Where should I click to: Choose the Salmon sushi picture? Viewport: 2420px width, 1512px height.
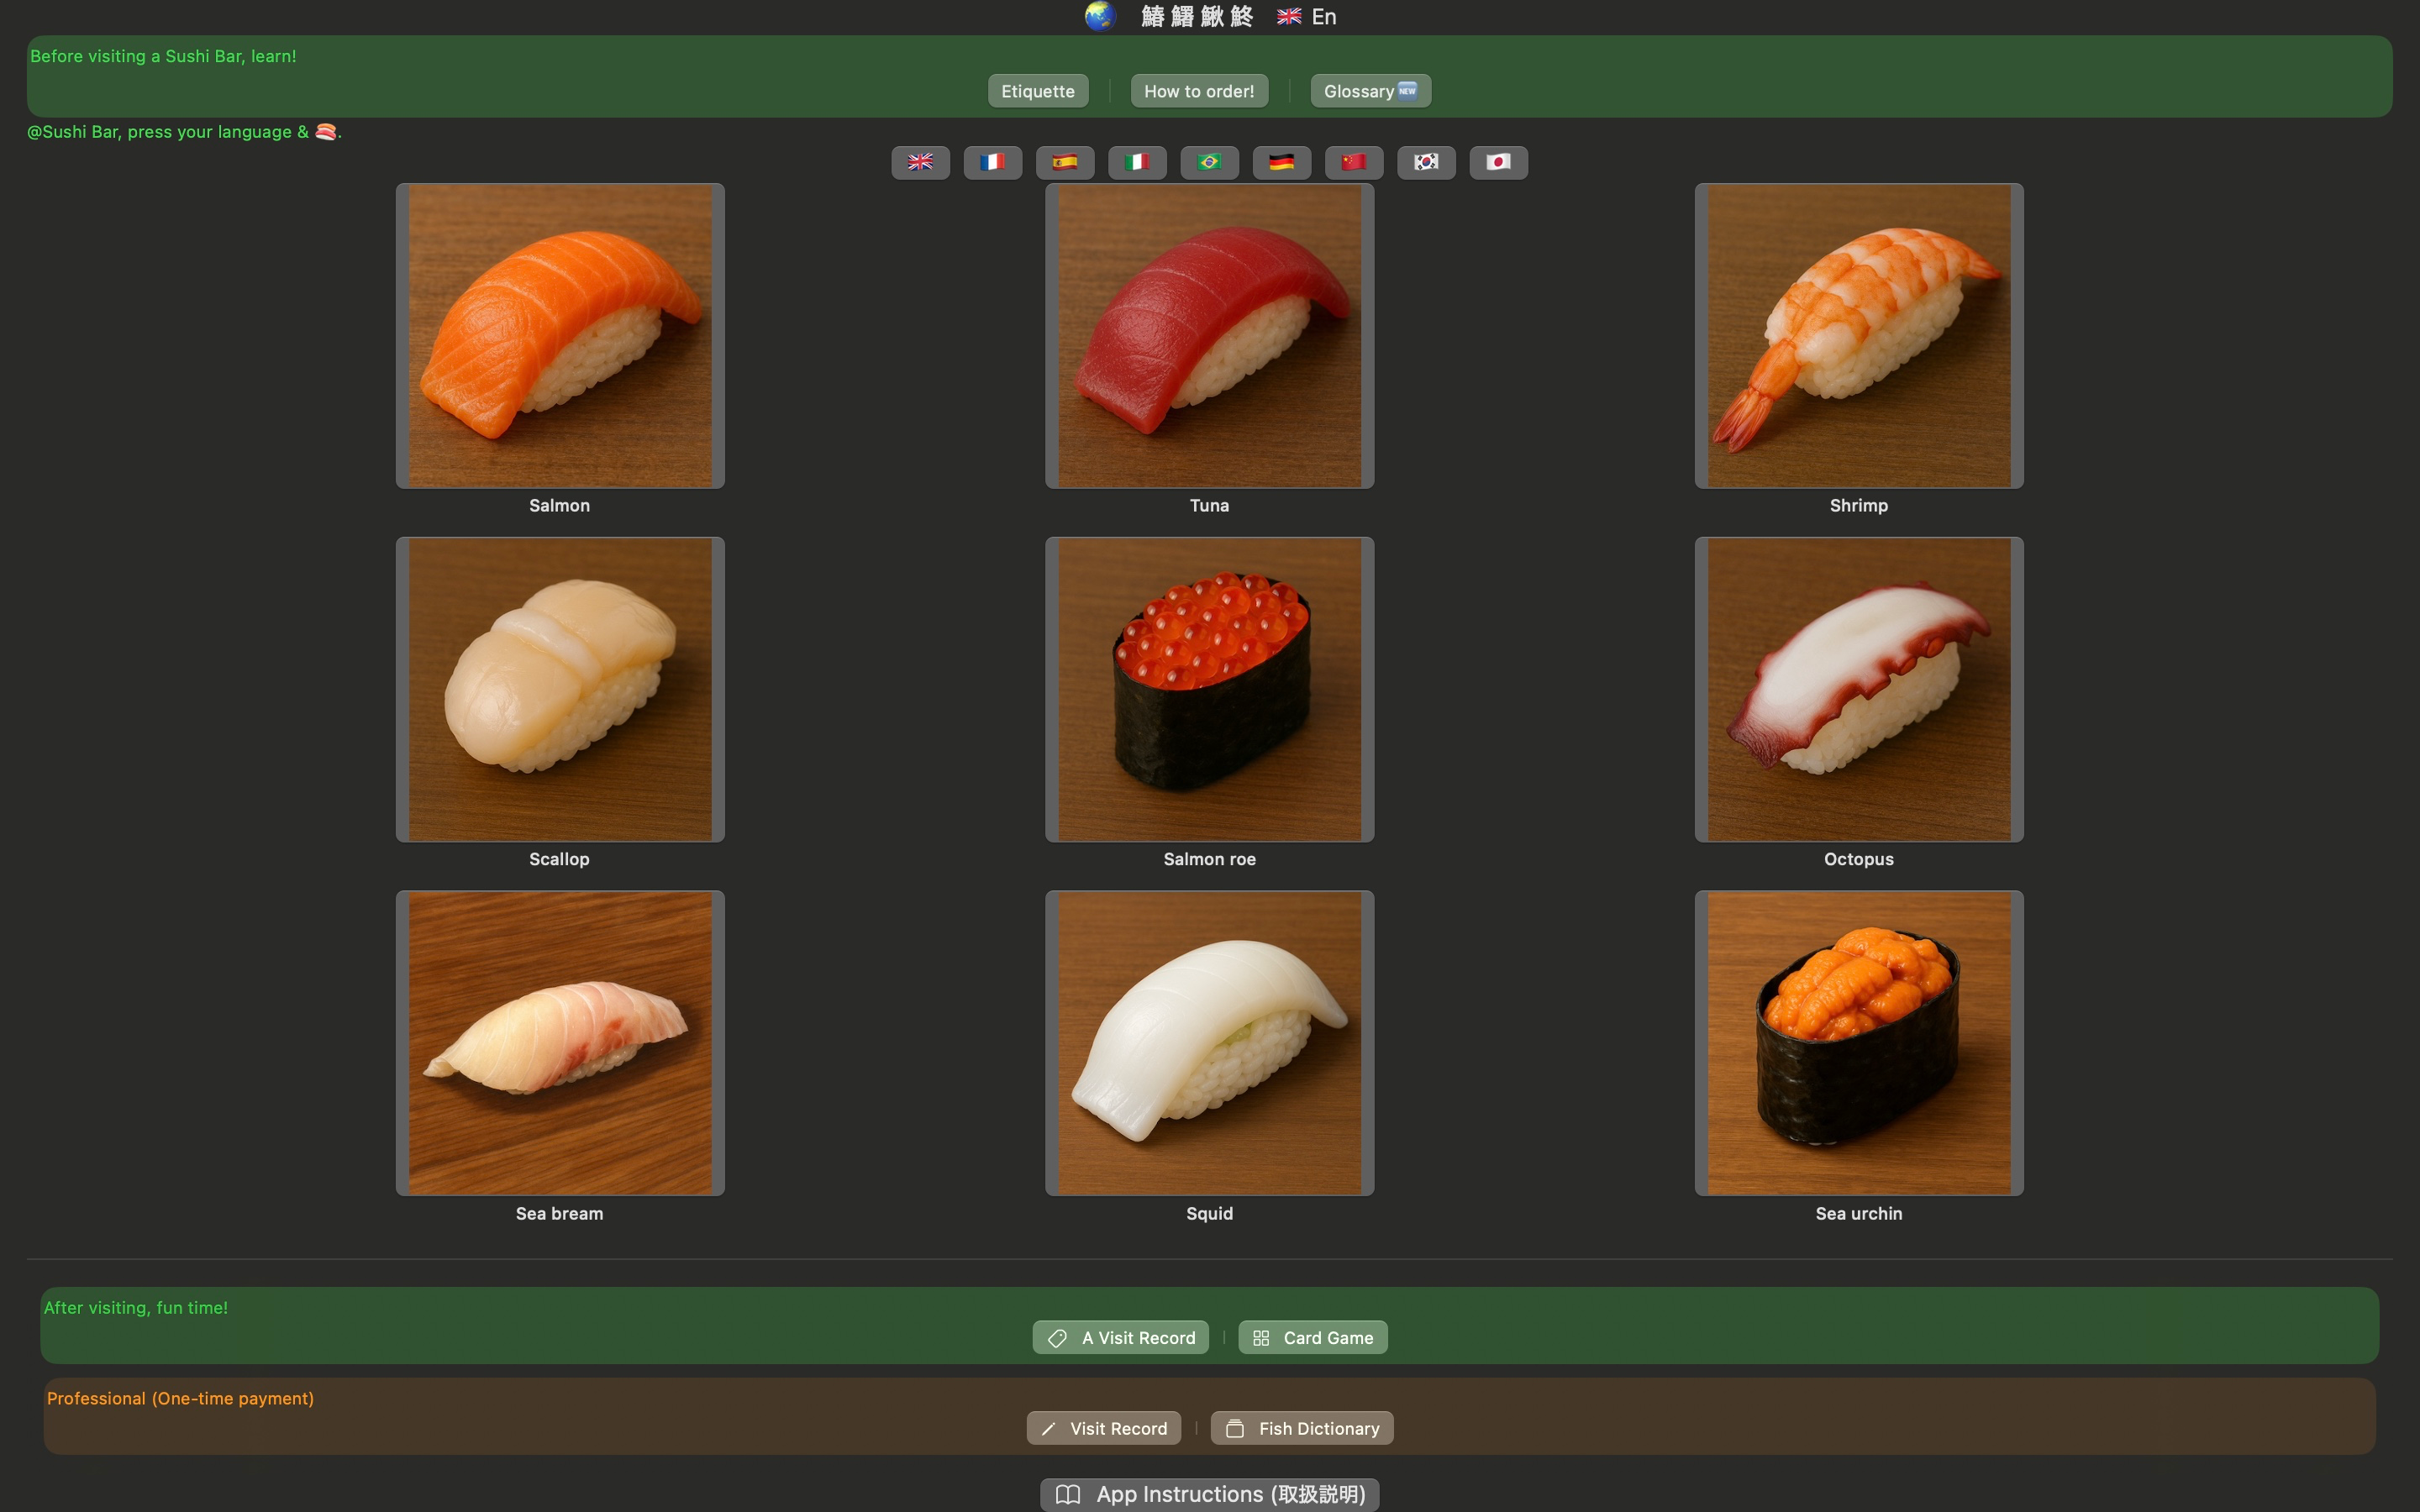coord(560,336)
